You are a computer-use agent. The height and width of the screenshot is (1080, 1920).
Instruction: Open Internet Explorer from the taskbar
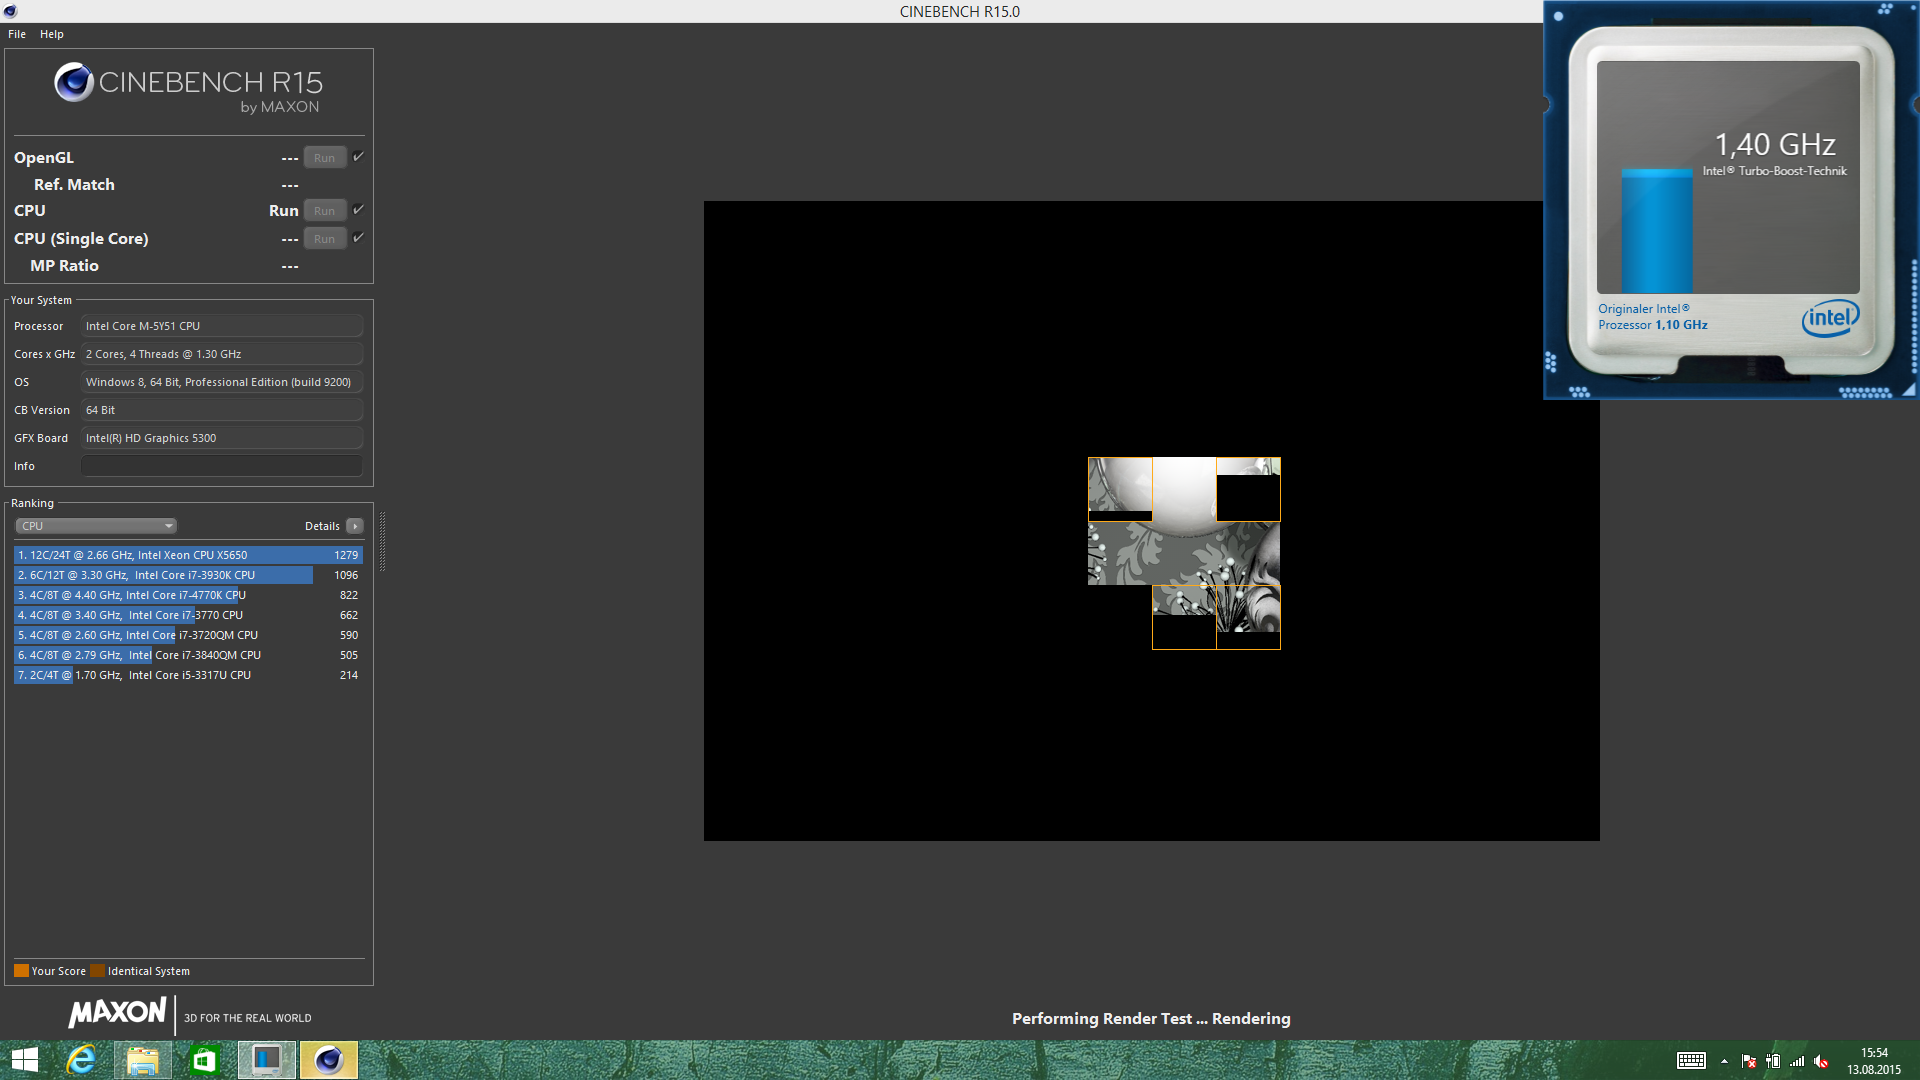(x=80, y=1060)
